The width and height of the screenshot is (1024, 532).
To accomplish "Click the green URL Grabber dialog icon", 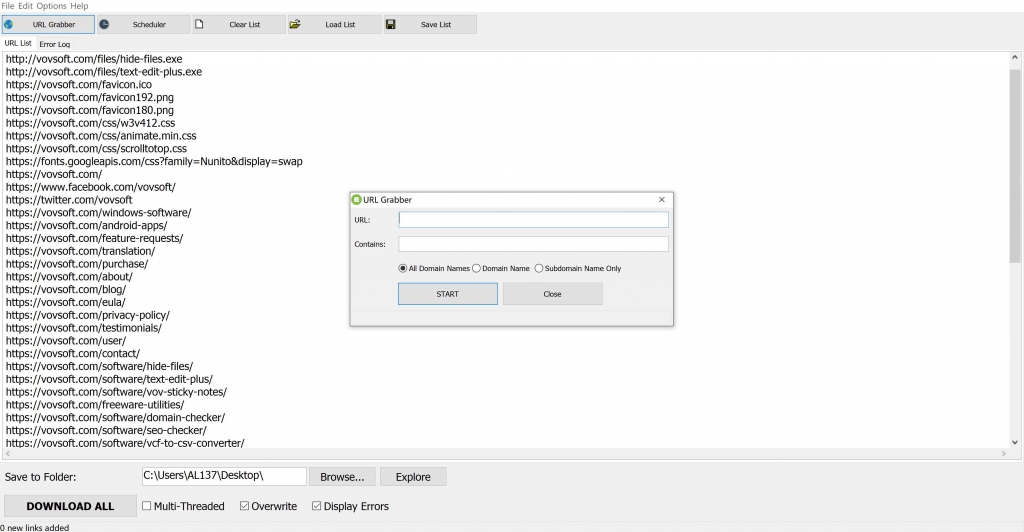I will (x=356, y=200).
